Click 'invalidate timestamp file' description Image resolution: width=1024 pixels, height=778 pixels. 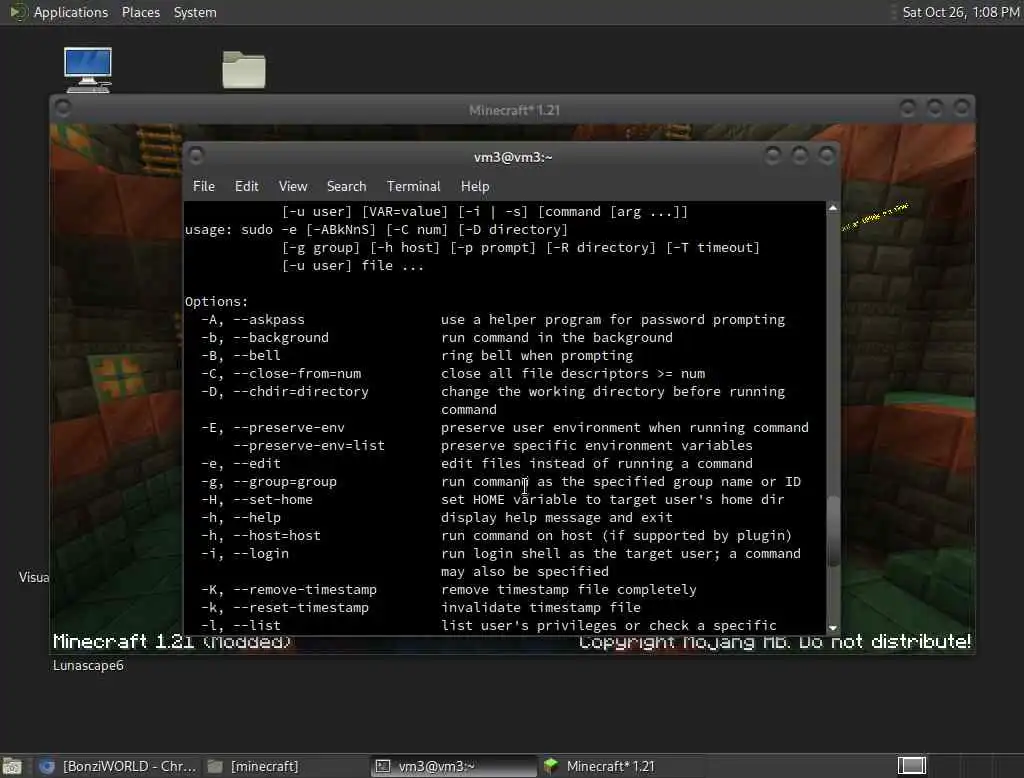pos(541,608)
